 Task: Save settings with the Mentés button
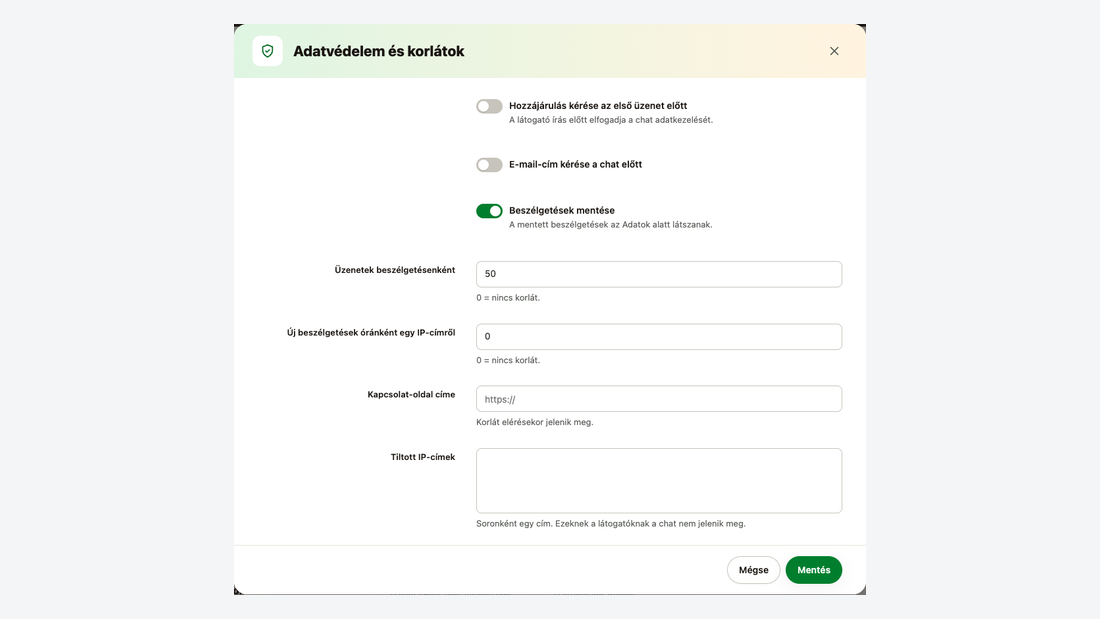point(814,570)
